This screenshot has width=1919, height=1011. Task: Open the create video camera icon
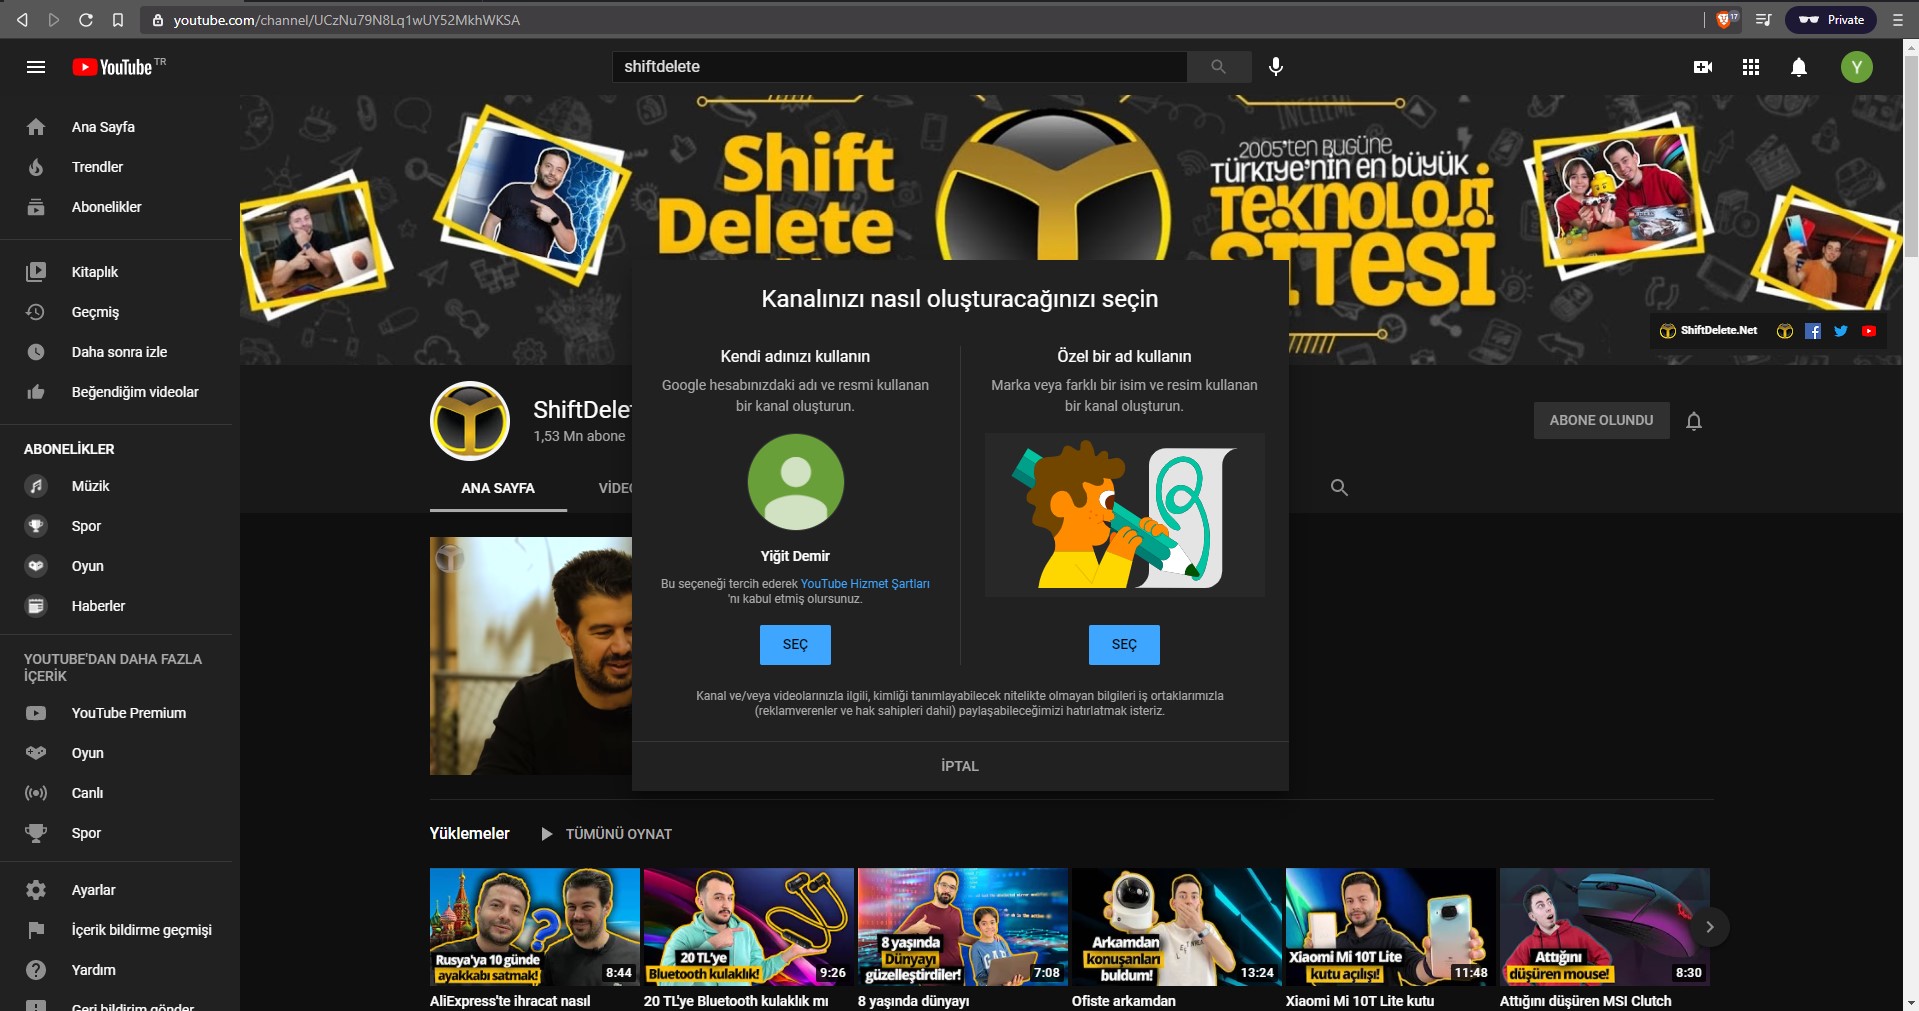[x=1702, y=67]
